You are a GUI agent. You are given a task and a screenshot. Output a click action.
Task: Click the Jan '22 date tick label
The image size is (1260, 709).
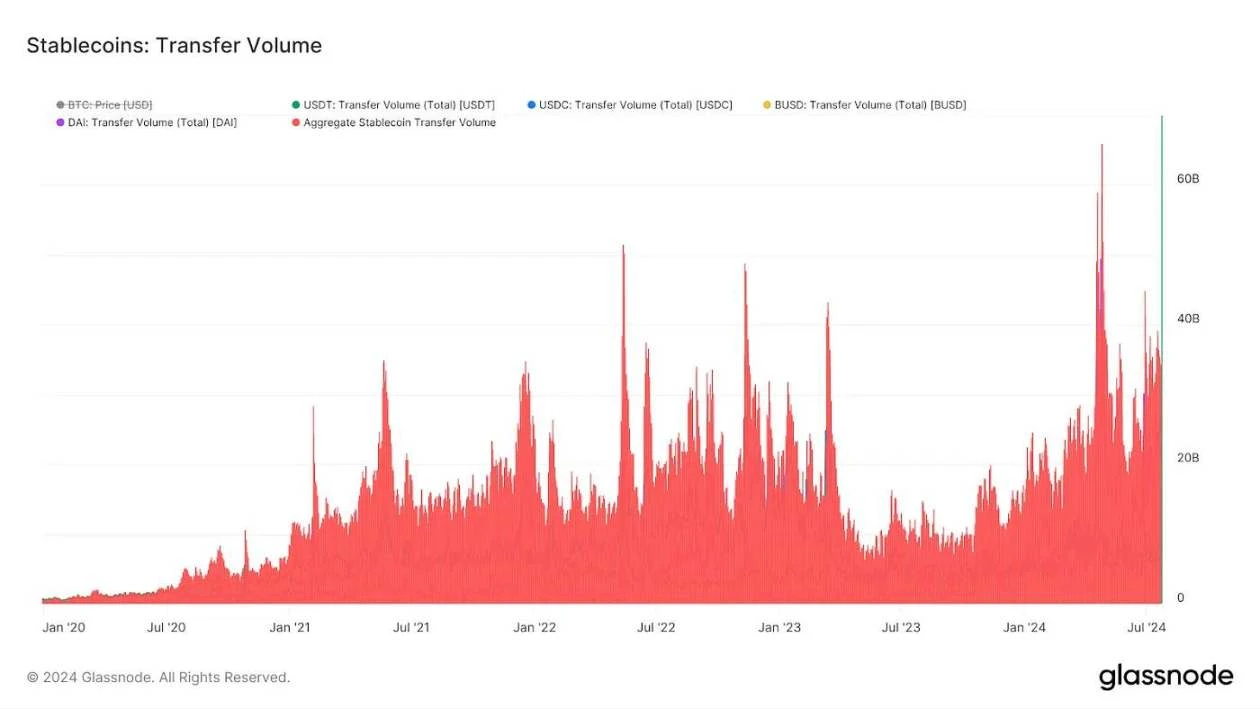tap(534, 628)
